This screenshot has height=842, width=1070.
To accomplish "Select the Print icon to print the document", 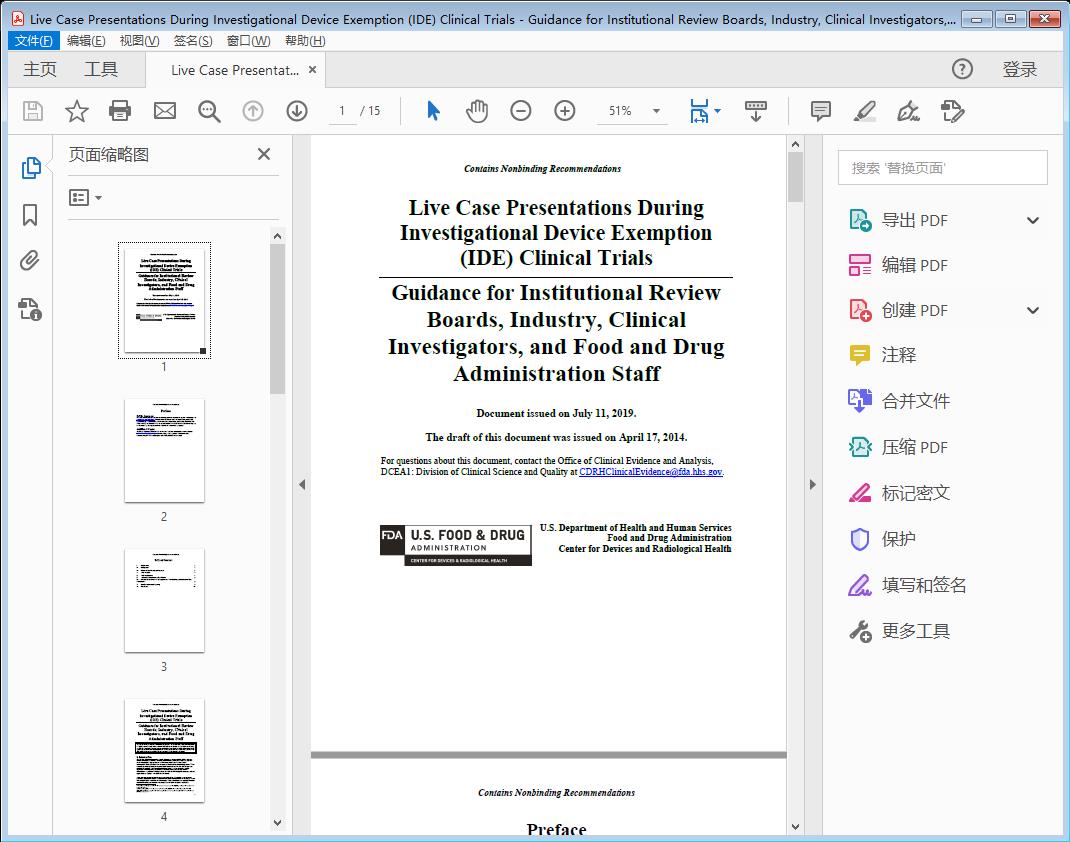I will point(120,111).
